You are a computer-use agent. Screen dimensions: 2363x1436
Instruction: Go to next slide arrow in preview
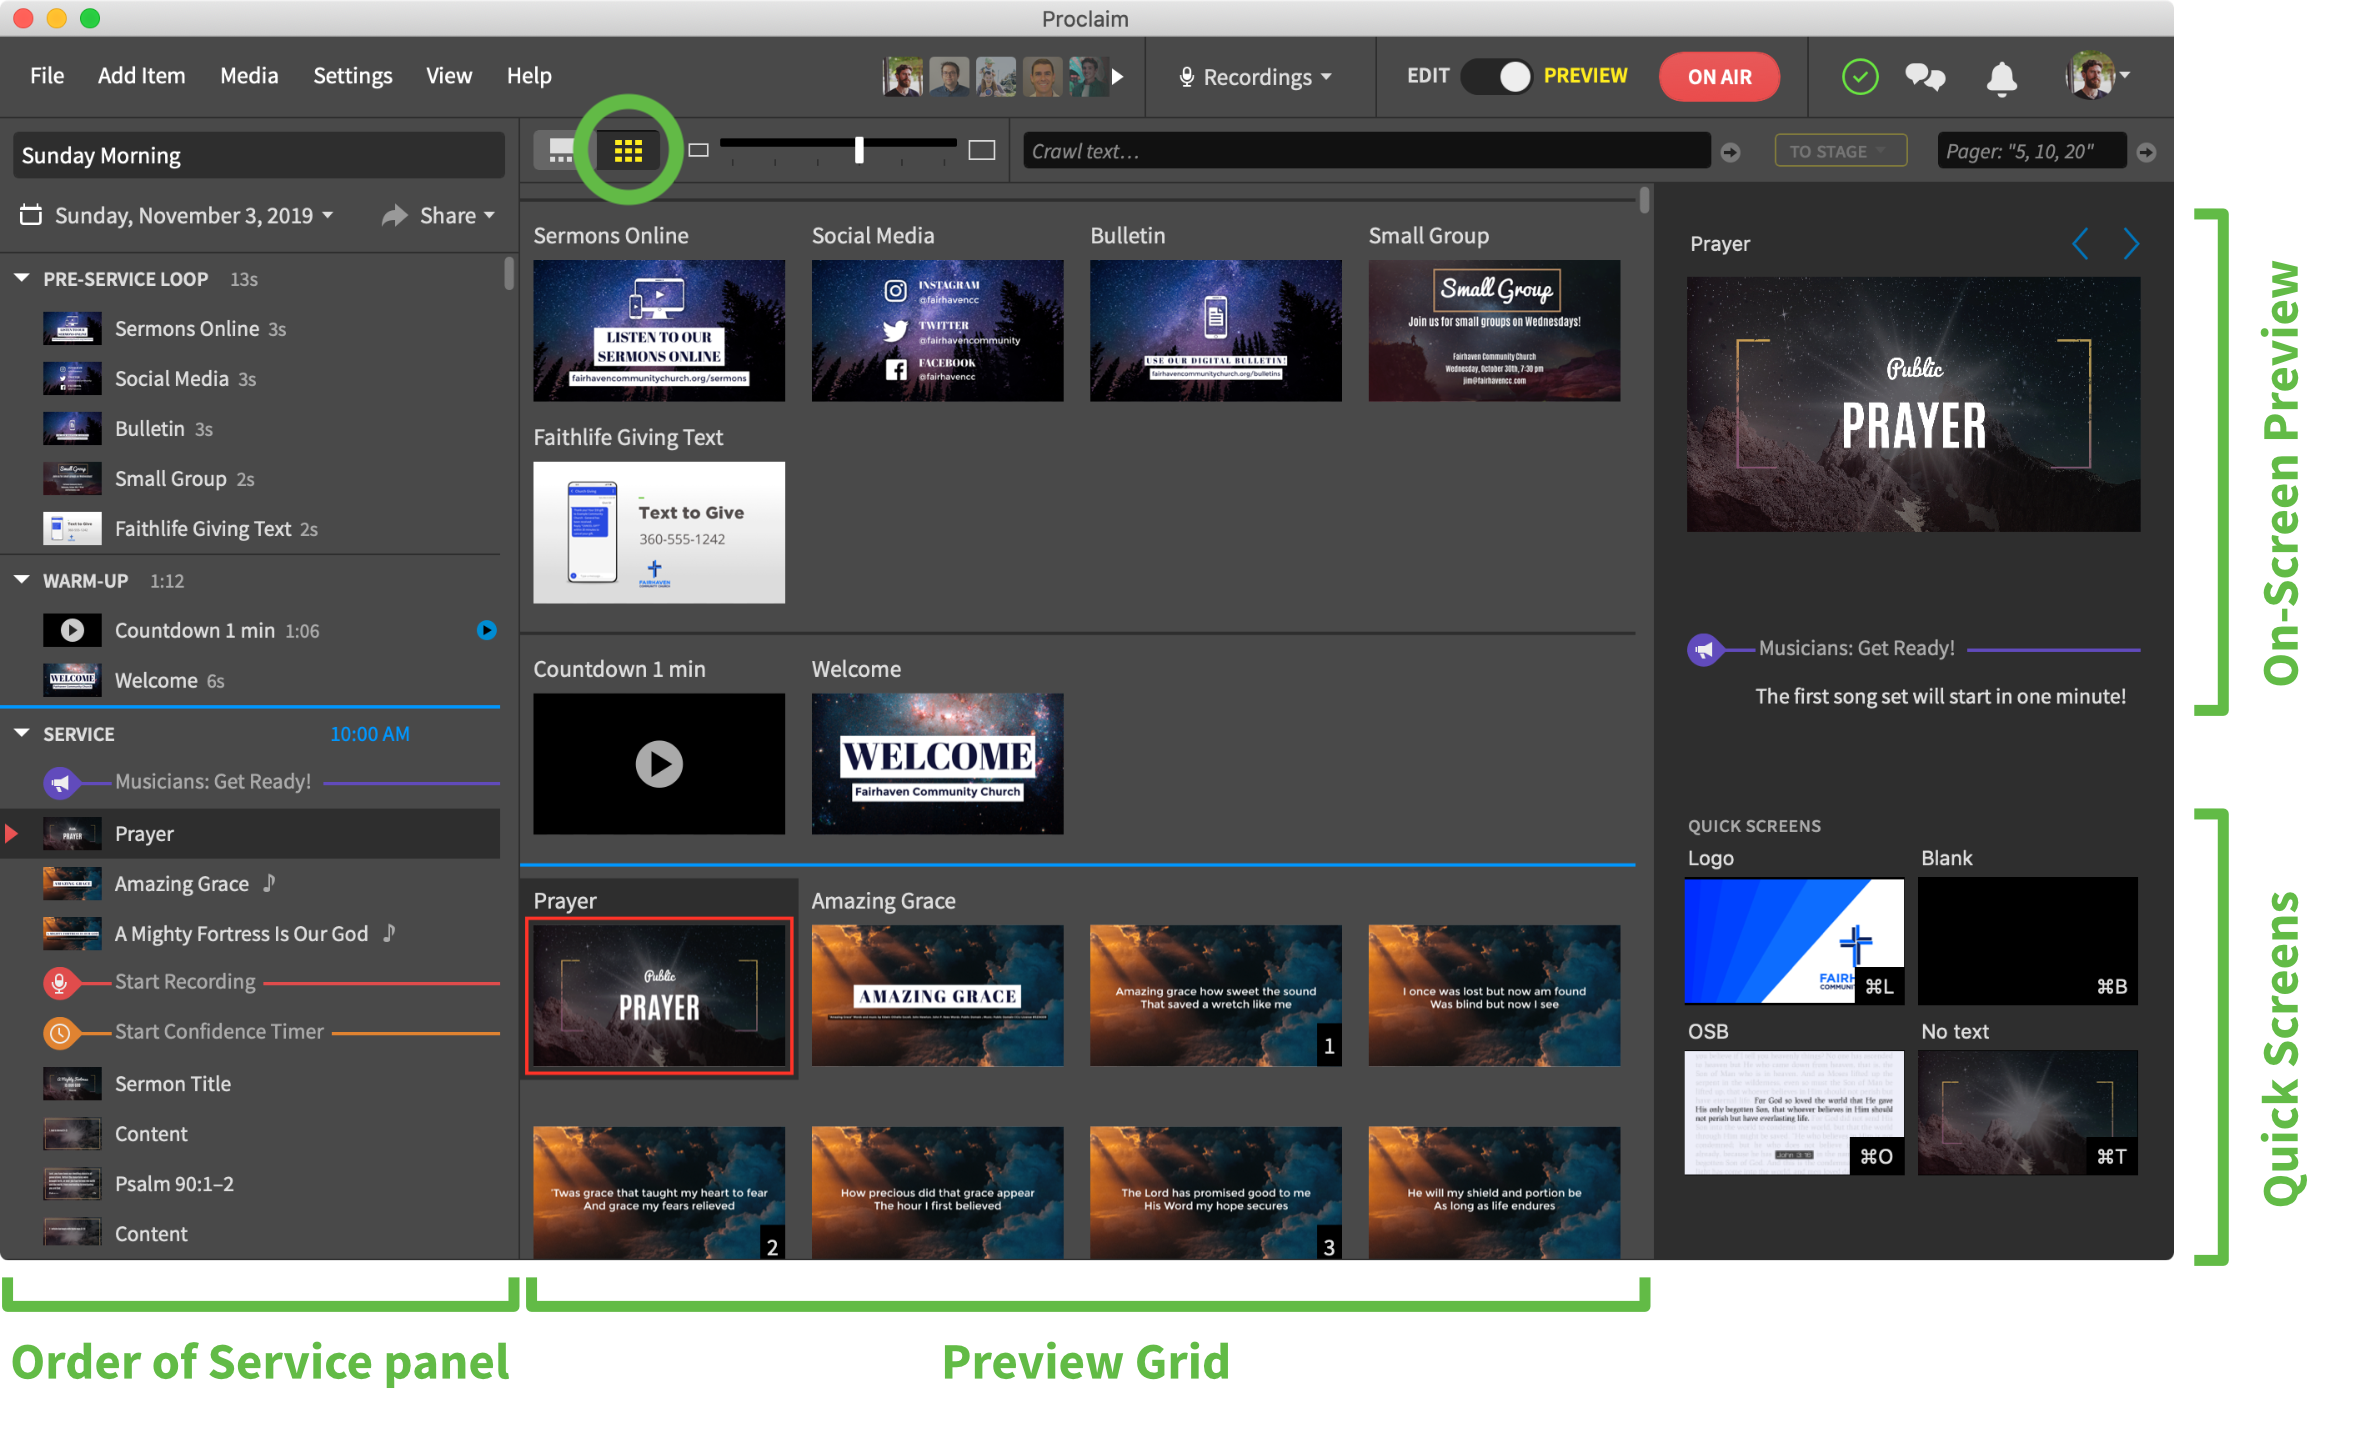point(2131,243)
